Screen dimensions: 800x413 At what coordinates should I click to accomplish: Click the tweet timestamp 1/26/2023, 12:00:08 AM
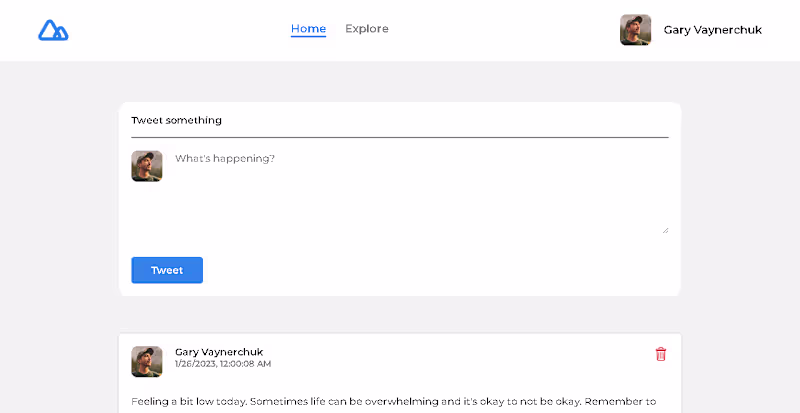click(x=222, y=364)
